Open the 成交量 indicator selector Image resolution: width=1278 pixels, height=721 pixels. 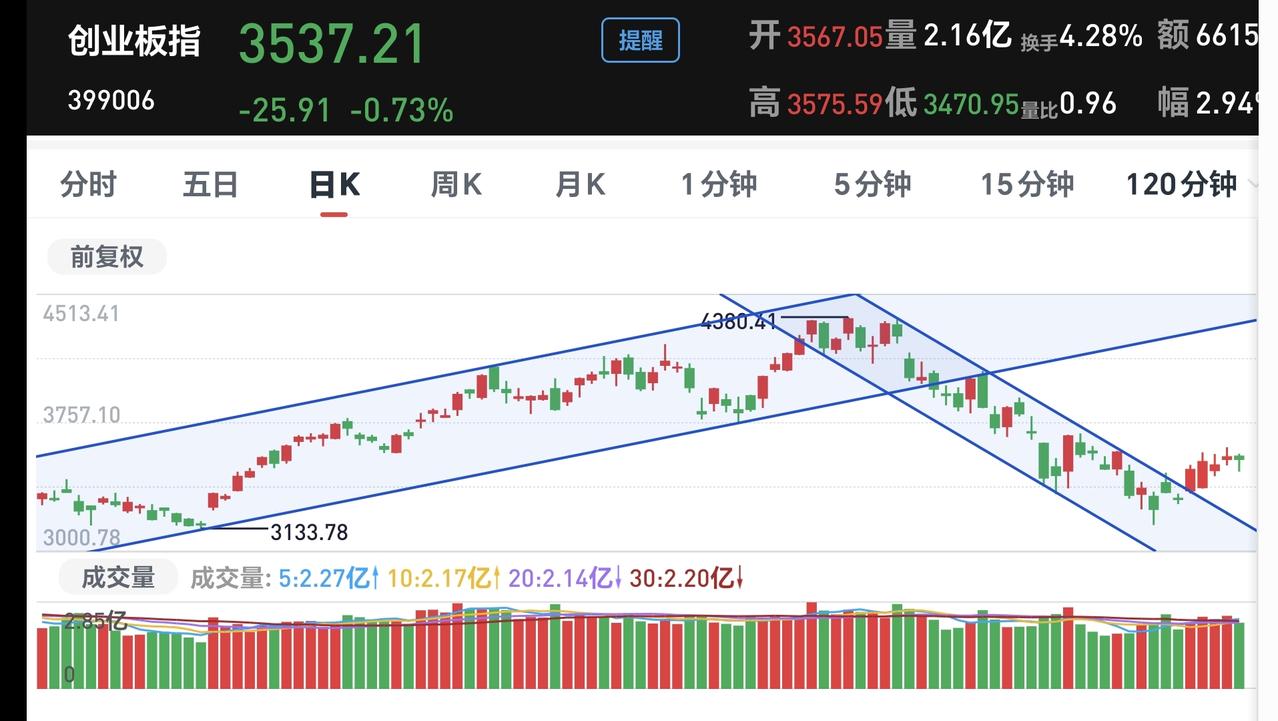click(117, 577)
